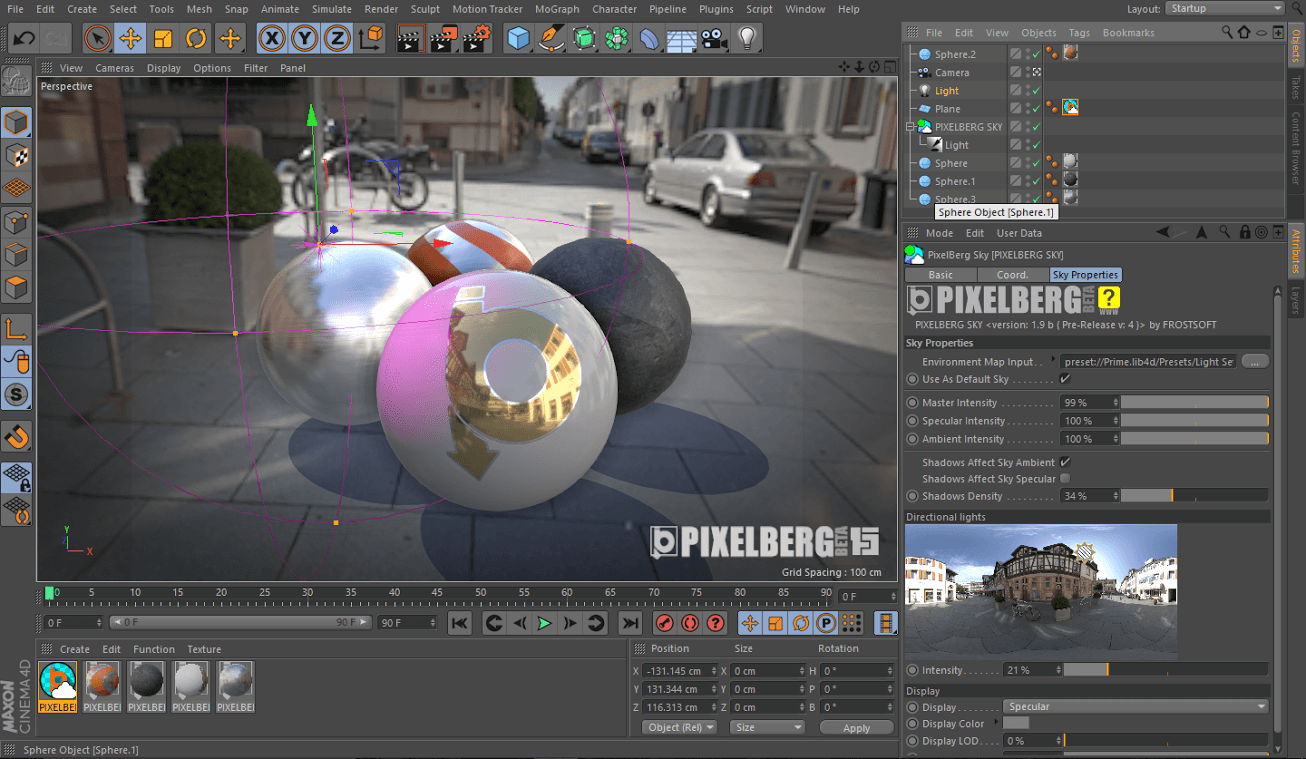Open the Display Specular dropdown
Screen dimensions: 1306x759
point(1136,706)
